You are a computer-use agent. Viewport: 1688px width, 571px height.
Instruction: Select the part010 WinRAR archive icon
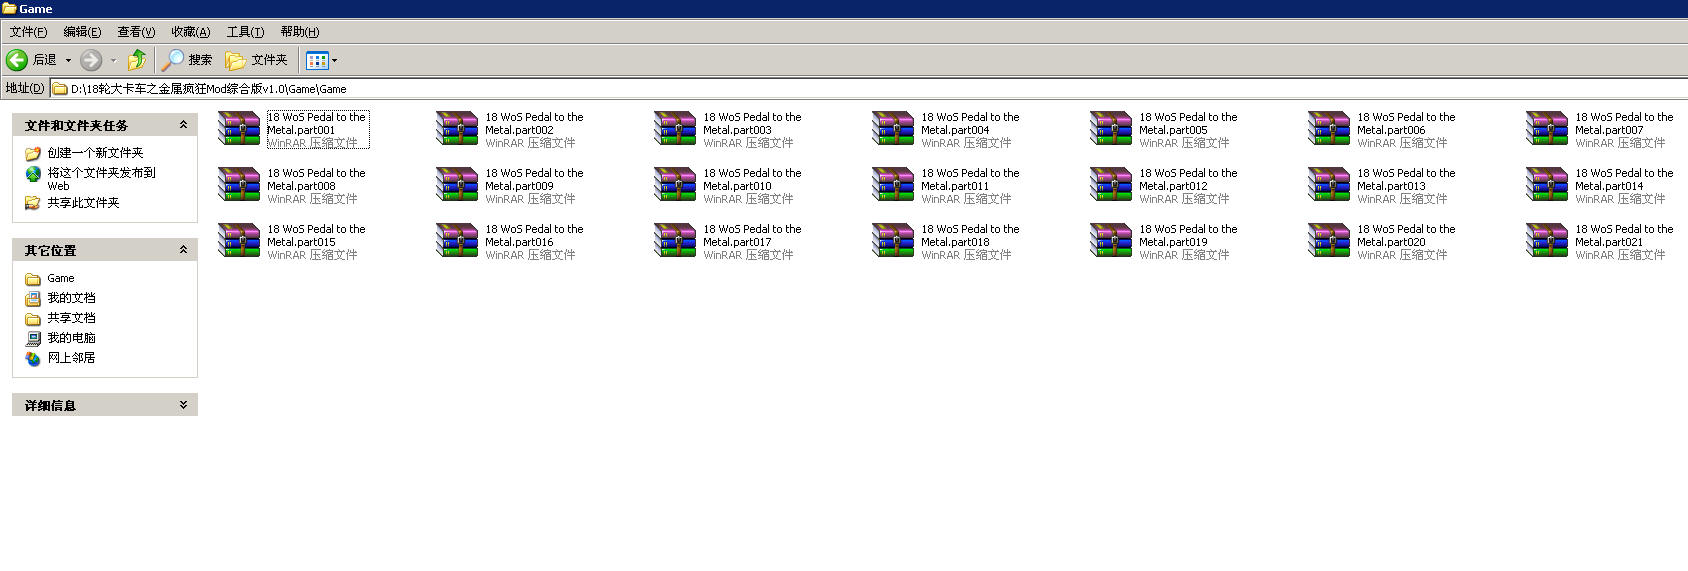[675, 185]
